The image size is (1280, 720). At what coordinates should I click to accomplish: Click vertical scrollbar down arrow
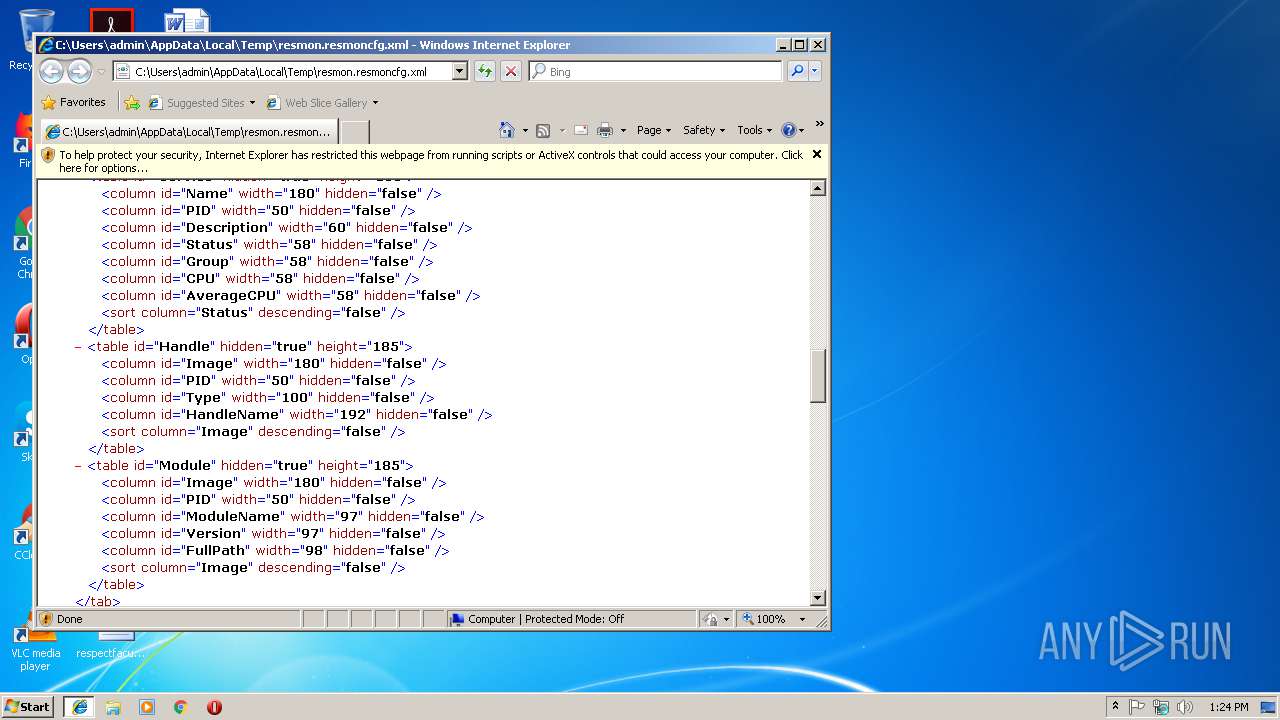click(817, 598)
